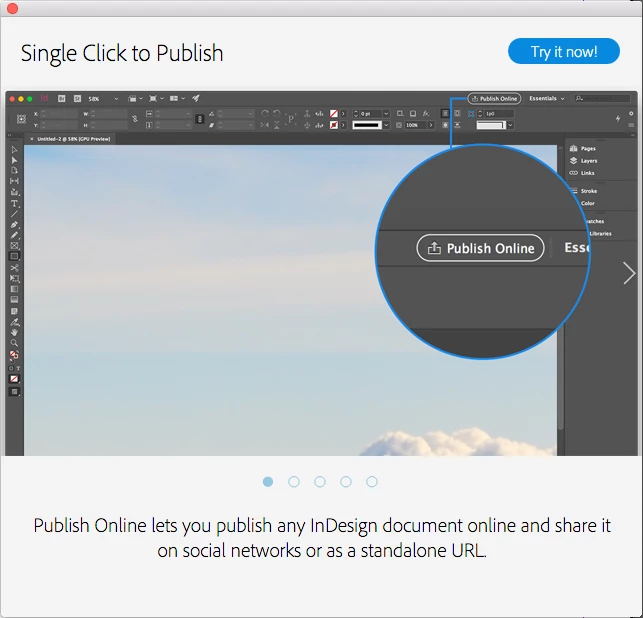This screenshot has width=643, height=618.
Task: Click the GPU Performance rocket icon
Action: [x=196, y=98]
